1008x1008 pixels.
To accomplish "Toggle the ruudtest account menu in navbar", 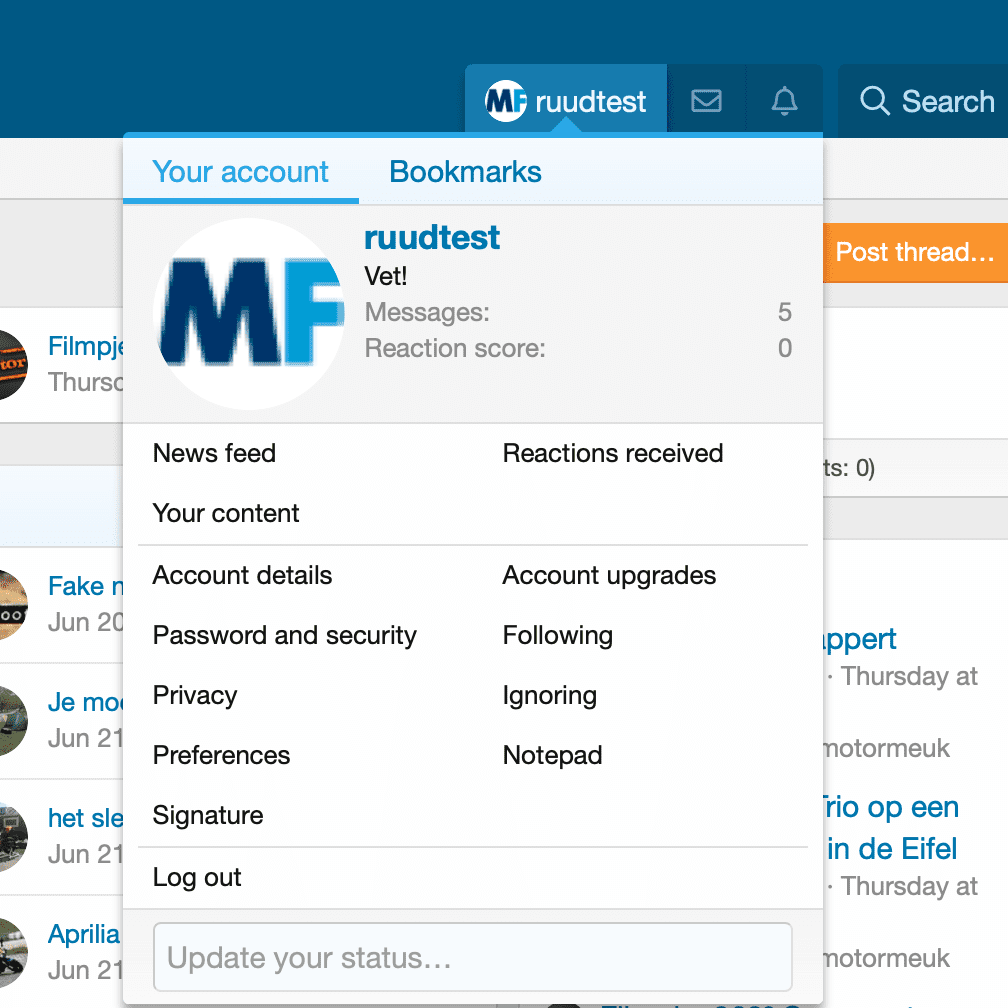I will tap(566, 101).
